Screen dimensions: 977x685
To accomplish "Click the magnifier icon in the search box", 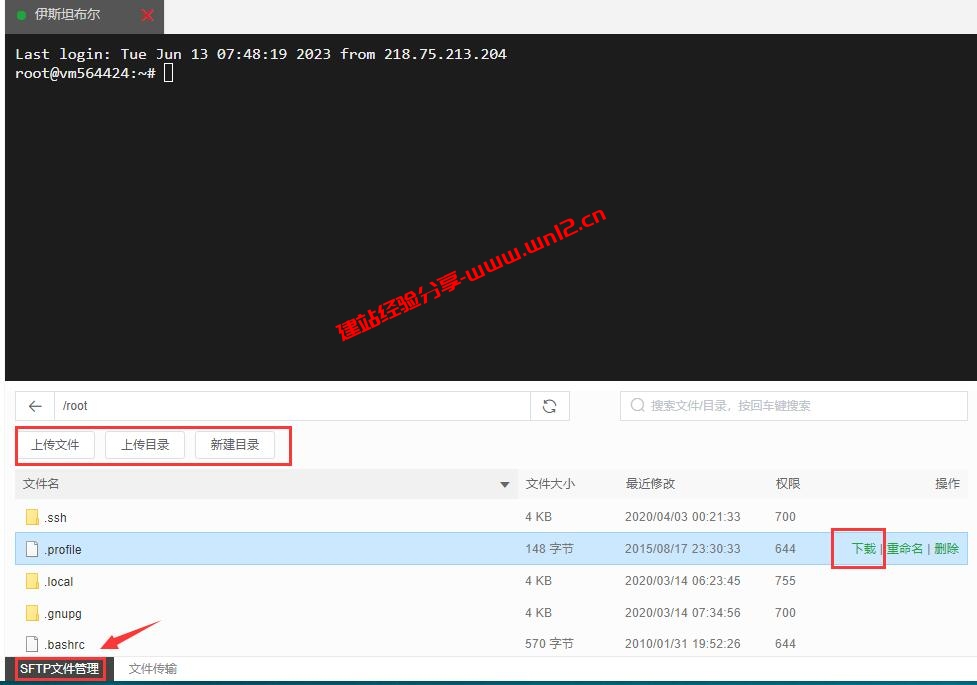I will (637, 405).
